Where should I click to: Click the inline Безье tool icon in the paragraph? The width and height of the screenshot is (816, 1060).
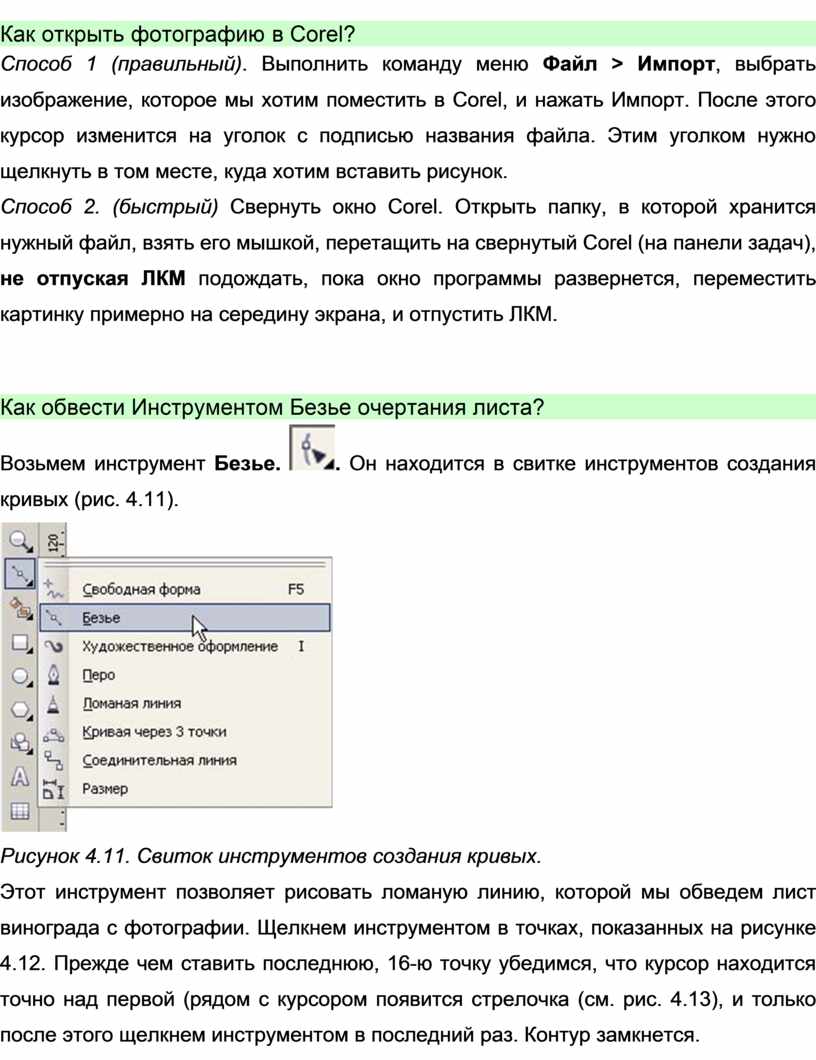(x=312, y=448)
